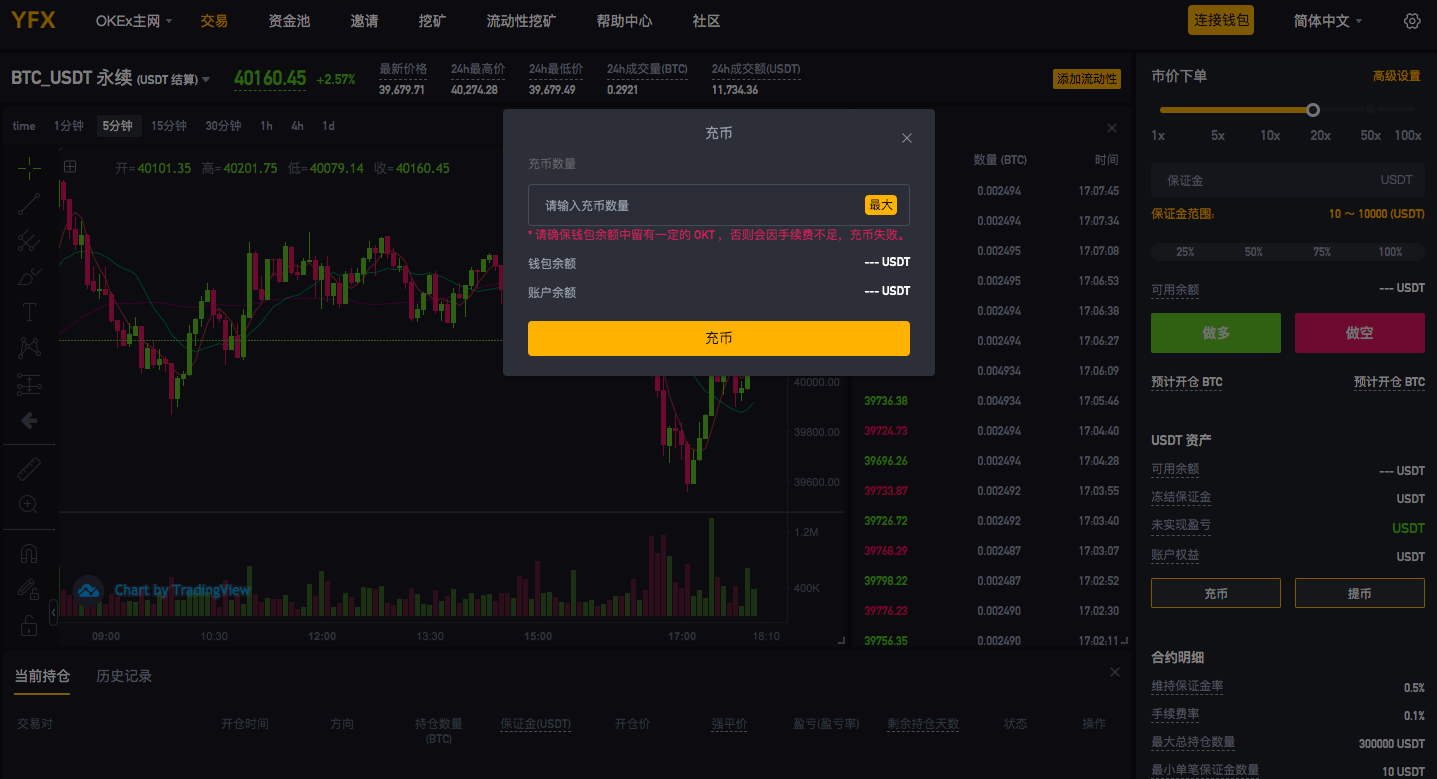Click the 连接钱包 connect wallet button
Screen dimensions: 1437x779
[1220, 21]
